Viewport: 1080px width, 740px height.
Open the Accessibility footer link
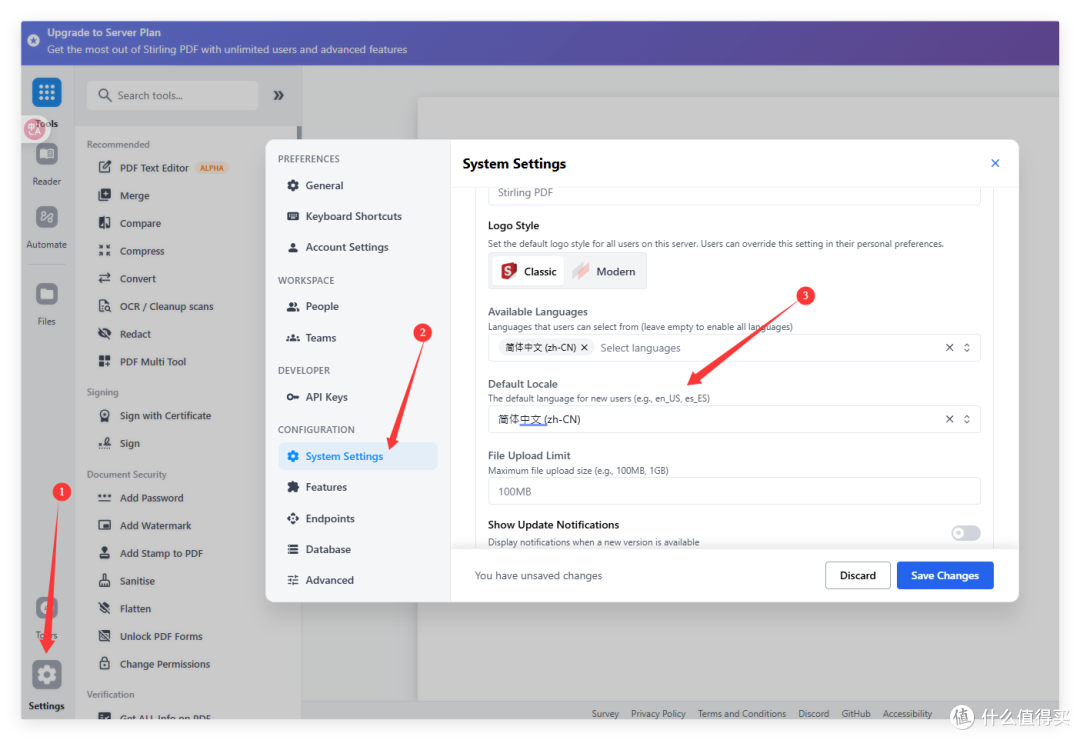click(x=907, y=714)
